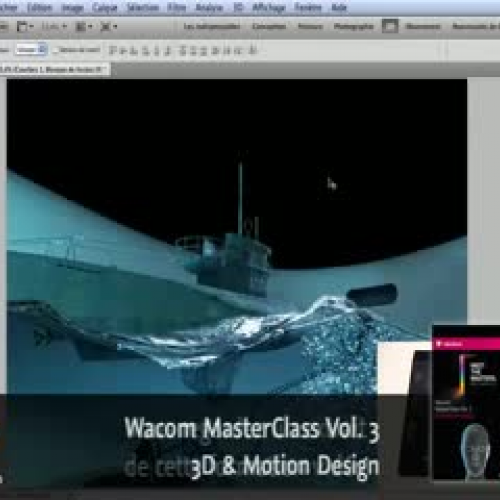This screenshot has height=500, width=500.
Task: Switch to the Peinture workspace
Action: pos(310,26)
